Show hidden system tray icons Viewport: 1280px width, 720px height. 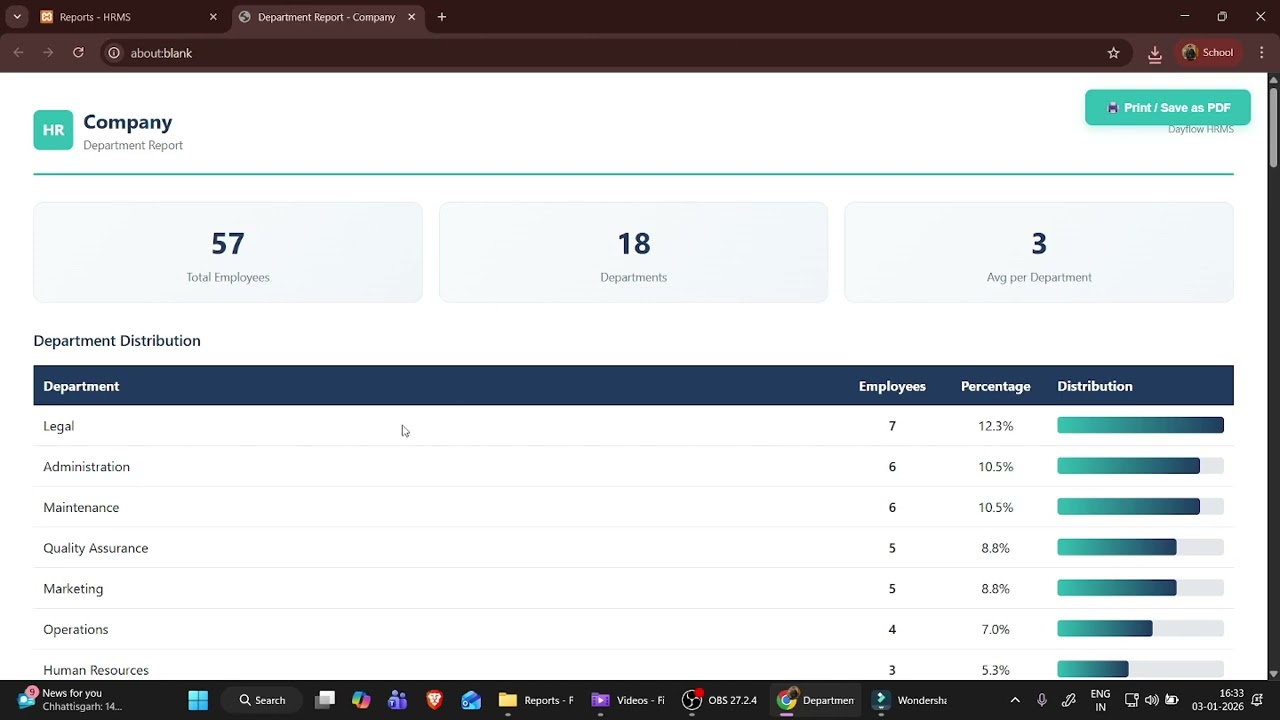(x=1015, y=700)
